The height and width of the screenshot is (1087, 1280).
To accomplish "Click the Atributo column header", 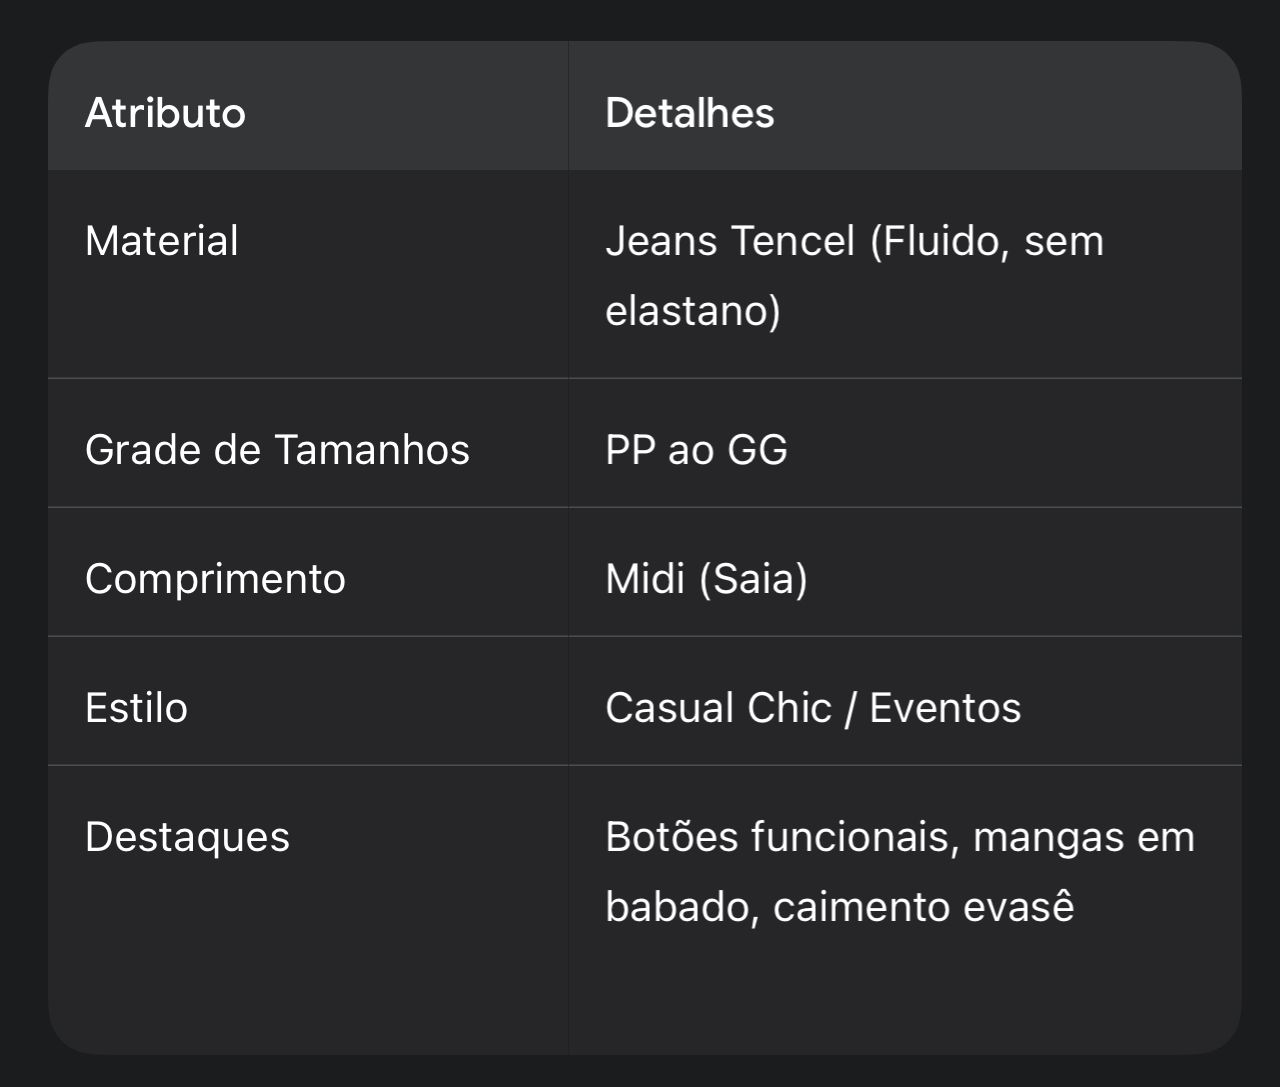I will [x=165, y=113].
